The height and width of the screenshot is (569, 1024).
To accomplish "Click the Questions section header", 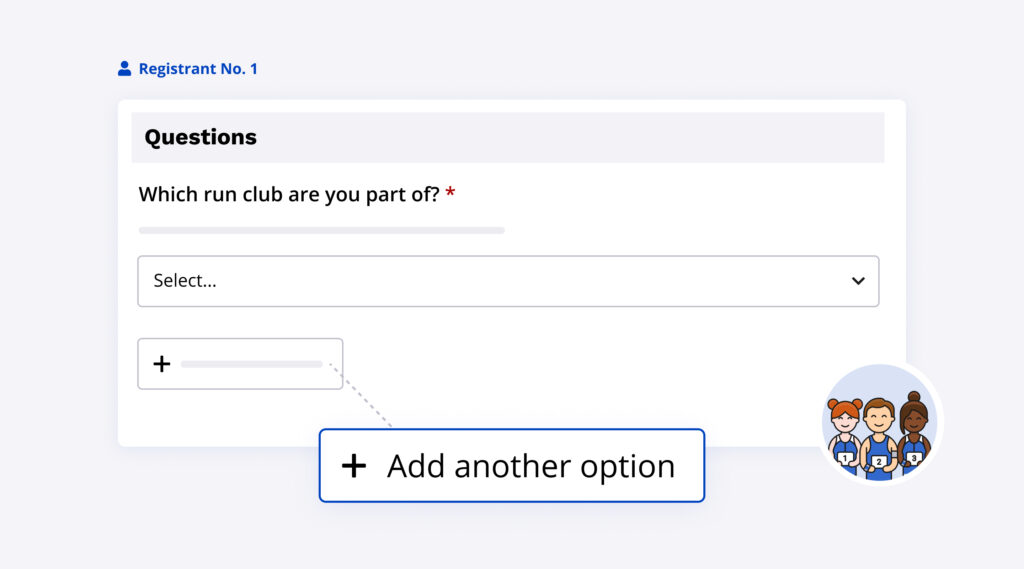I will point(201,138).
